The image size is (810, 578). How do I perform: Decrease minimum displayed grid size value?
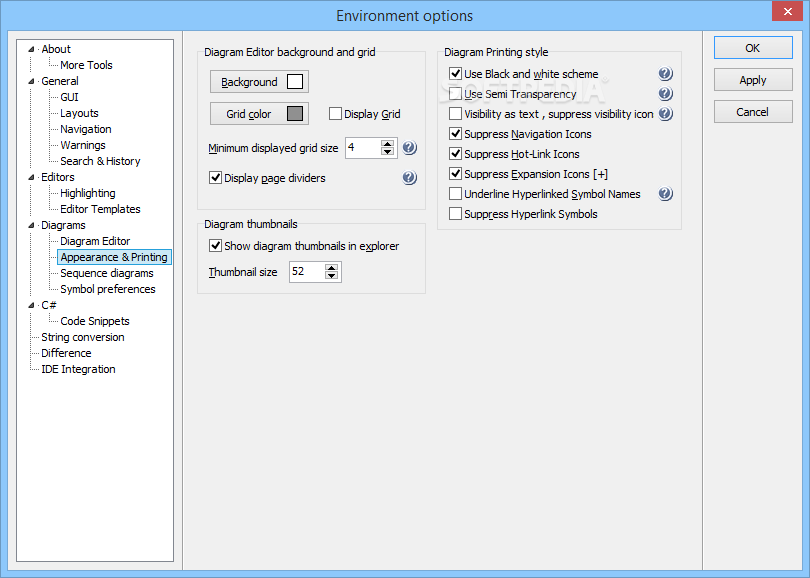[387, 152]
